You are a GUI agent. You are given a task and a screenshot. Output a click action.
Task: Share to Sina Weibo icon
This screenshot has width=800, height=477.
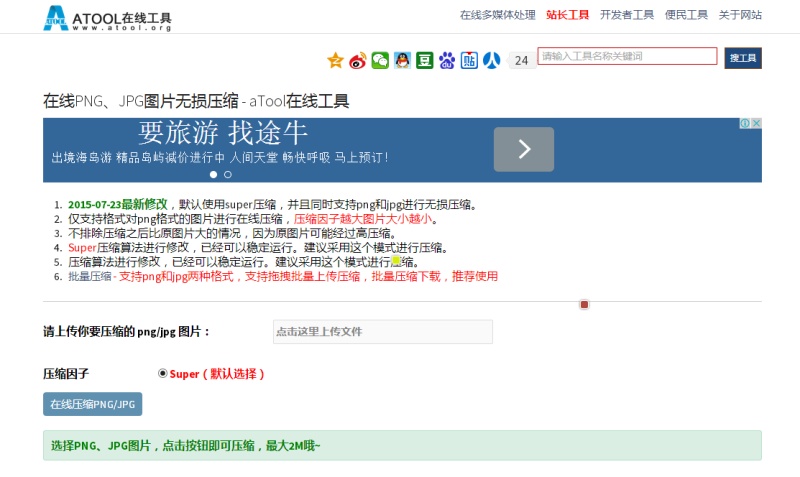tap(358, 60)
